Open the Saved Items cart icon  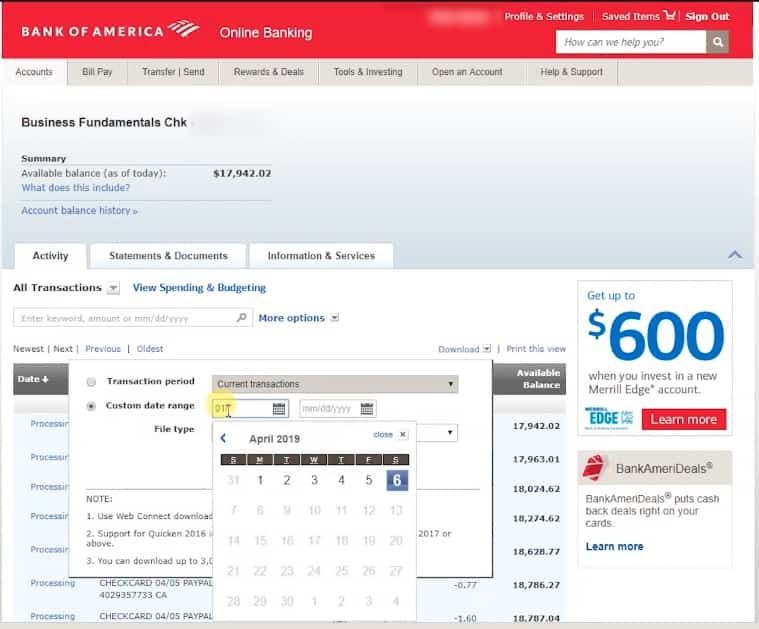[x=669, y=15]
